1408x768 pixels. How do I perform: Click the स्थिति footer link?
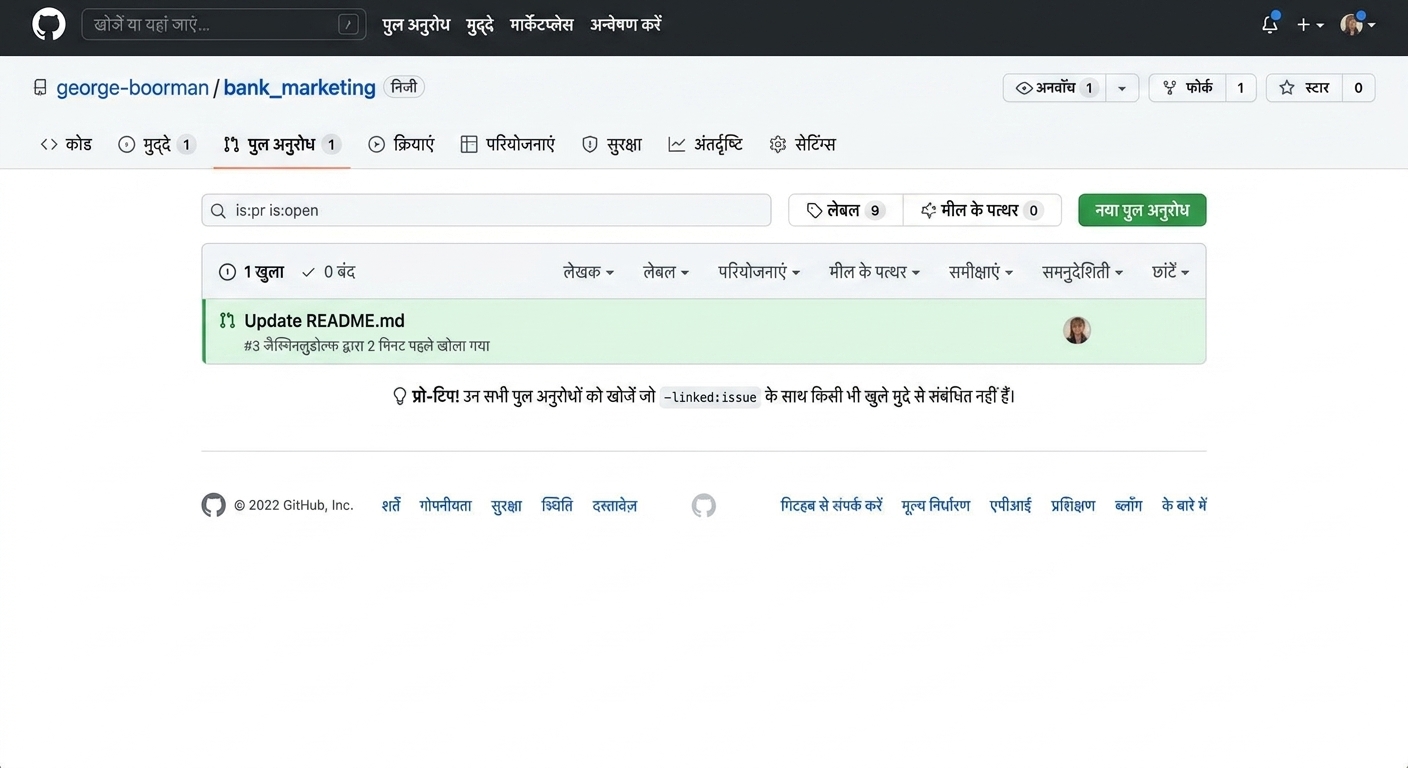[x=557, y=505]
